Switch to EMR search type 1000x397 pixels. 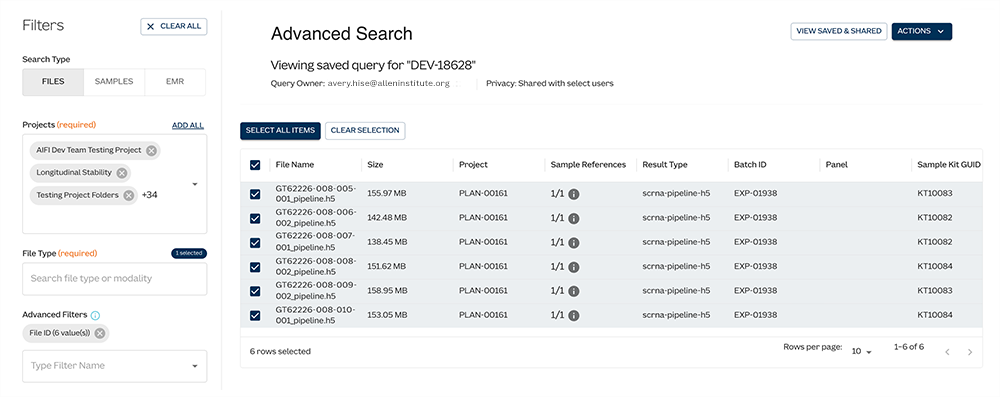175,82
